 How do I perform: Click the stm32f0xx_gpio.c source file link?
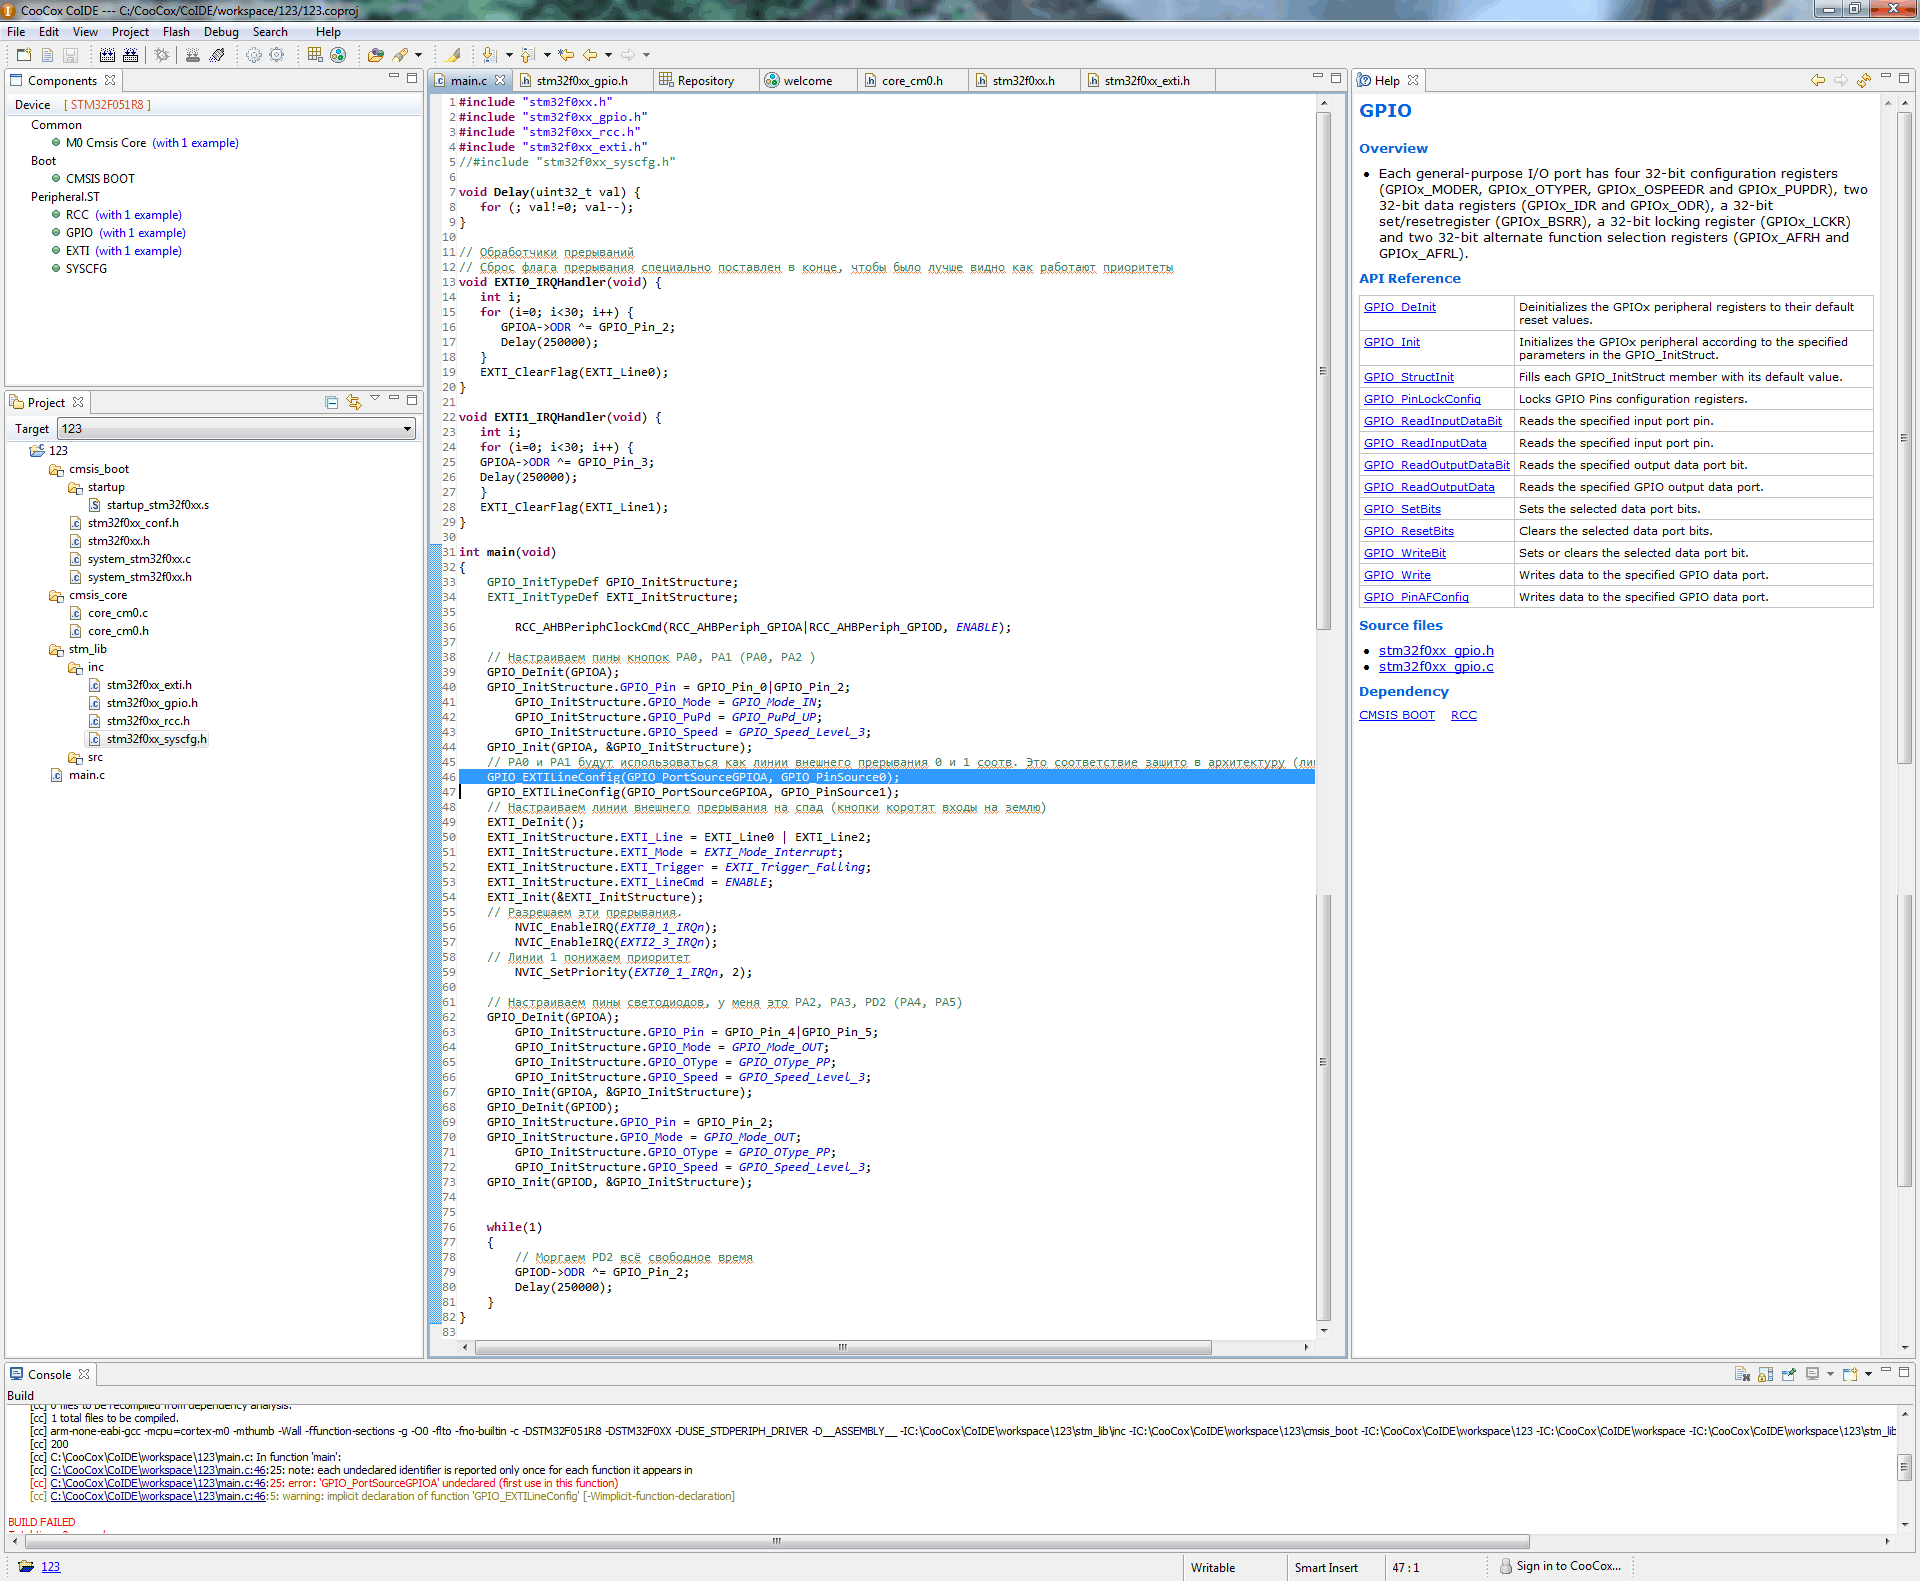1435,667
